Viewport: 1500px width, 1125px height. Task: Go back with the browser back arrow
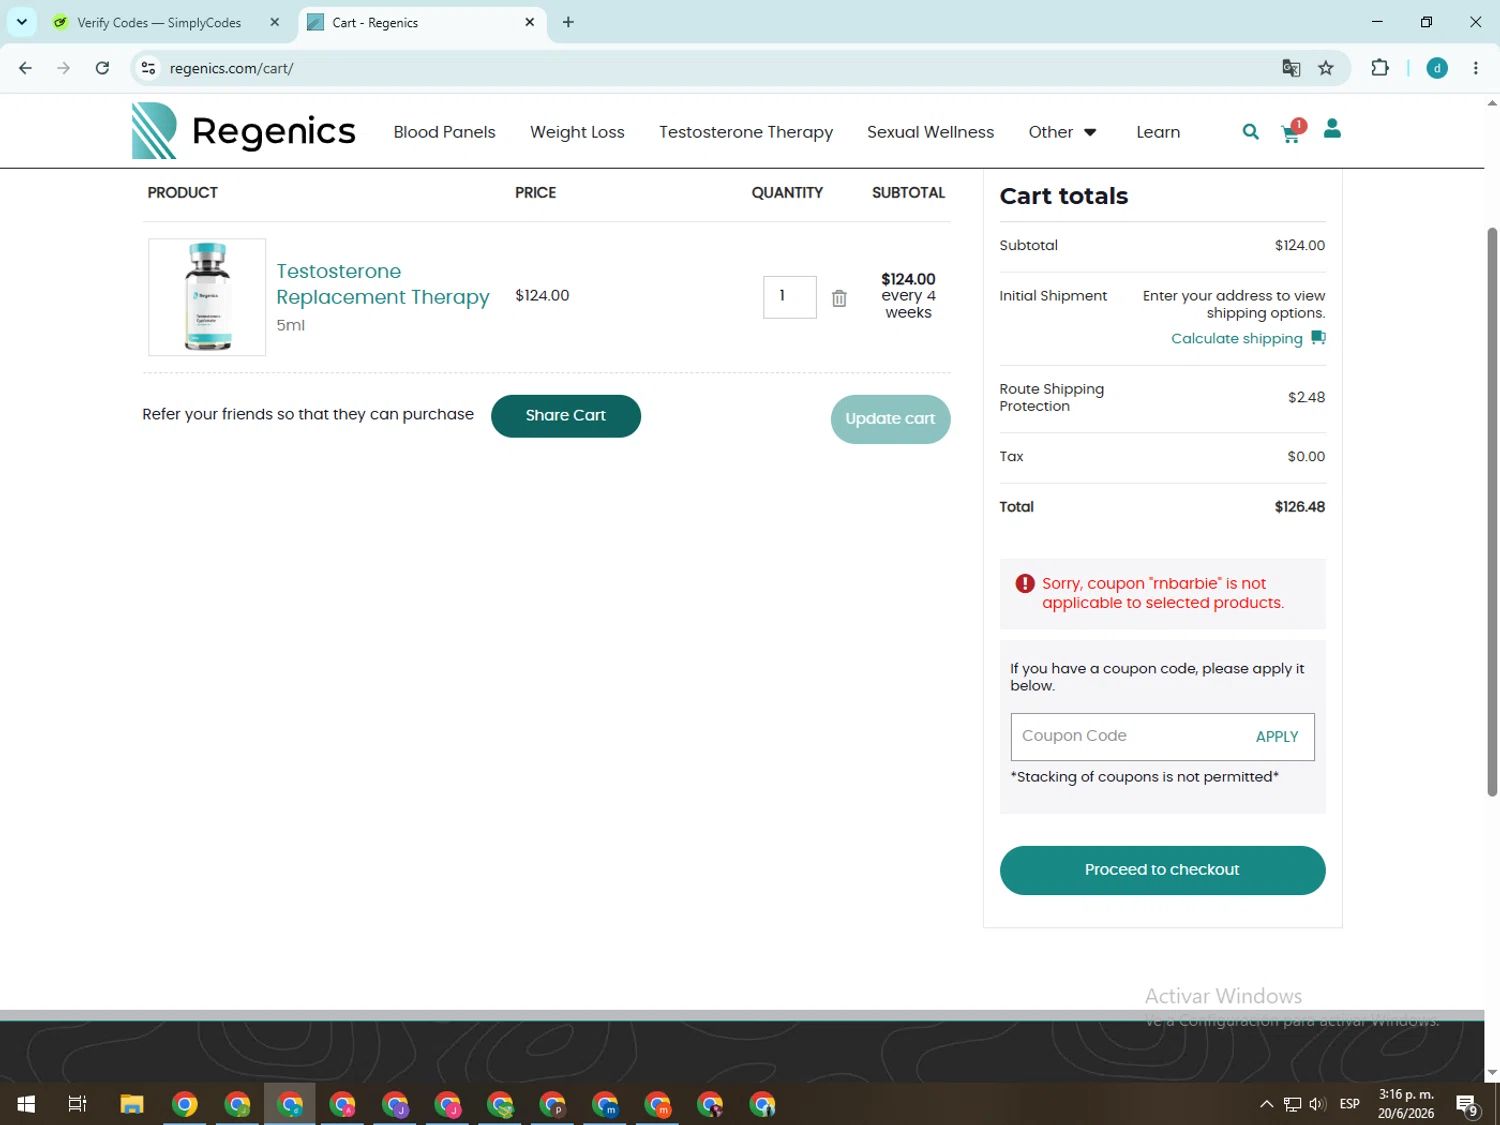[25, 68]
